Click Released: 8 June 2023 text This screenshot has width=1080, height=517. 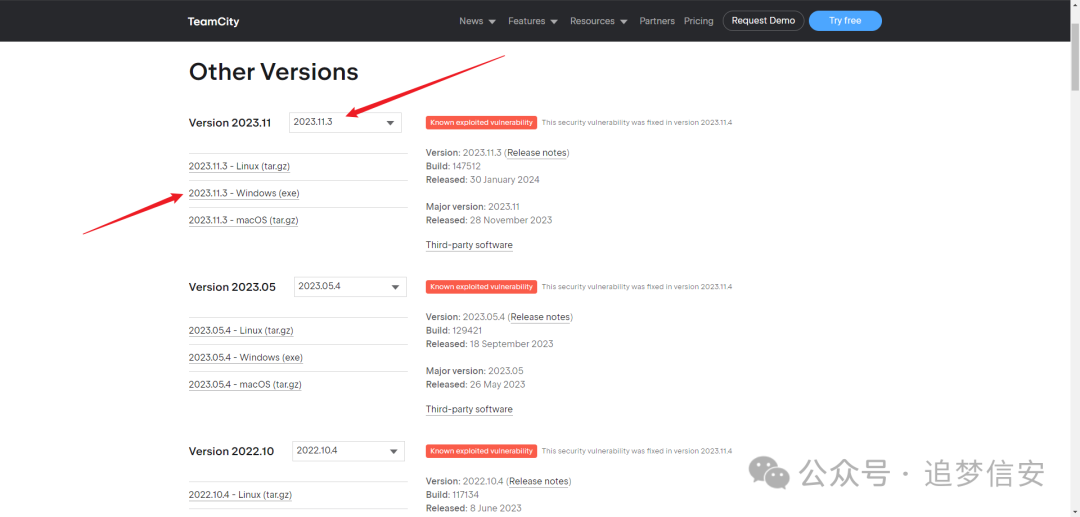point(475,508)
